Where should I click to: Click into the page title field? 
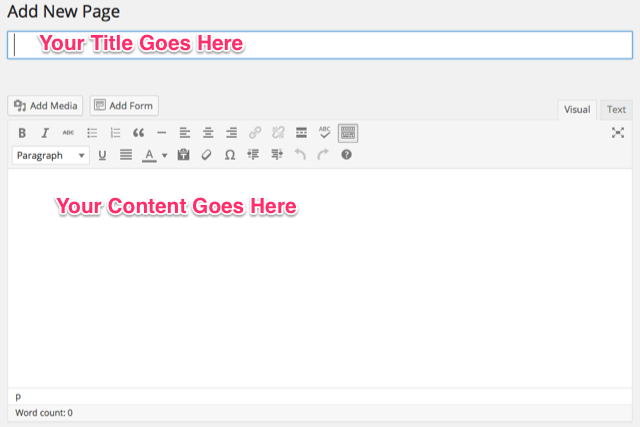320,45
